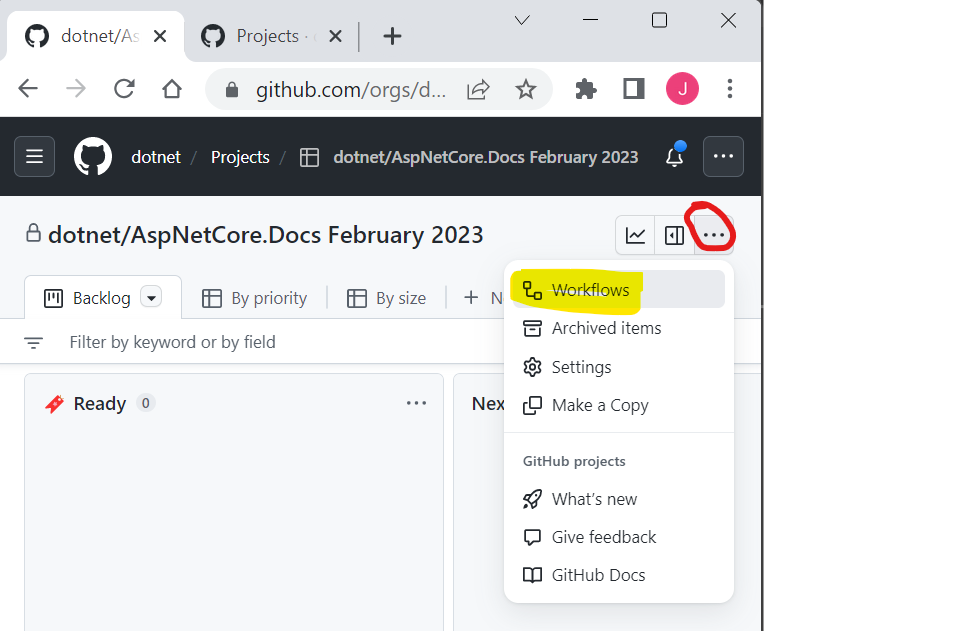View site info via padlock icon
Viewport: 963px width, 631px height.
(x=232, y=90)
